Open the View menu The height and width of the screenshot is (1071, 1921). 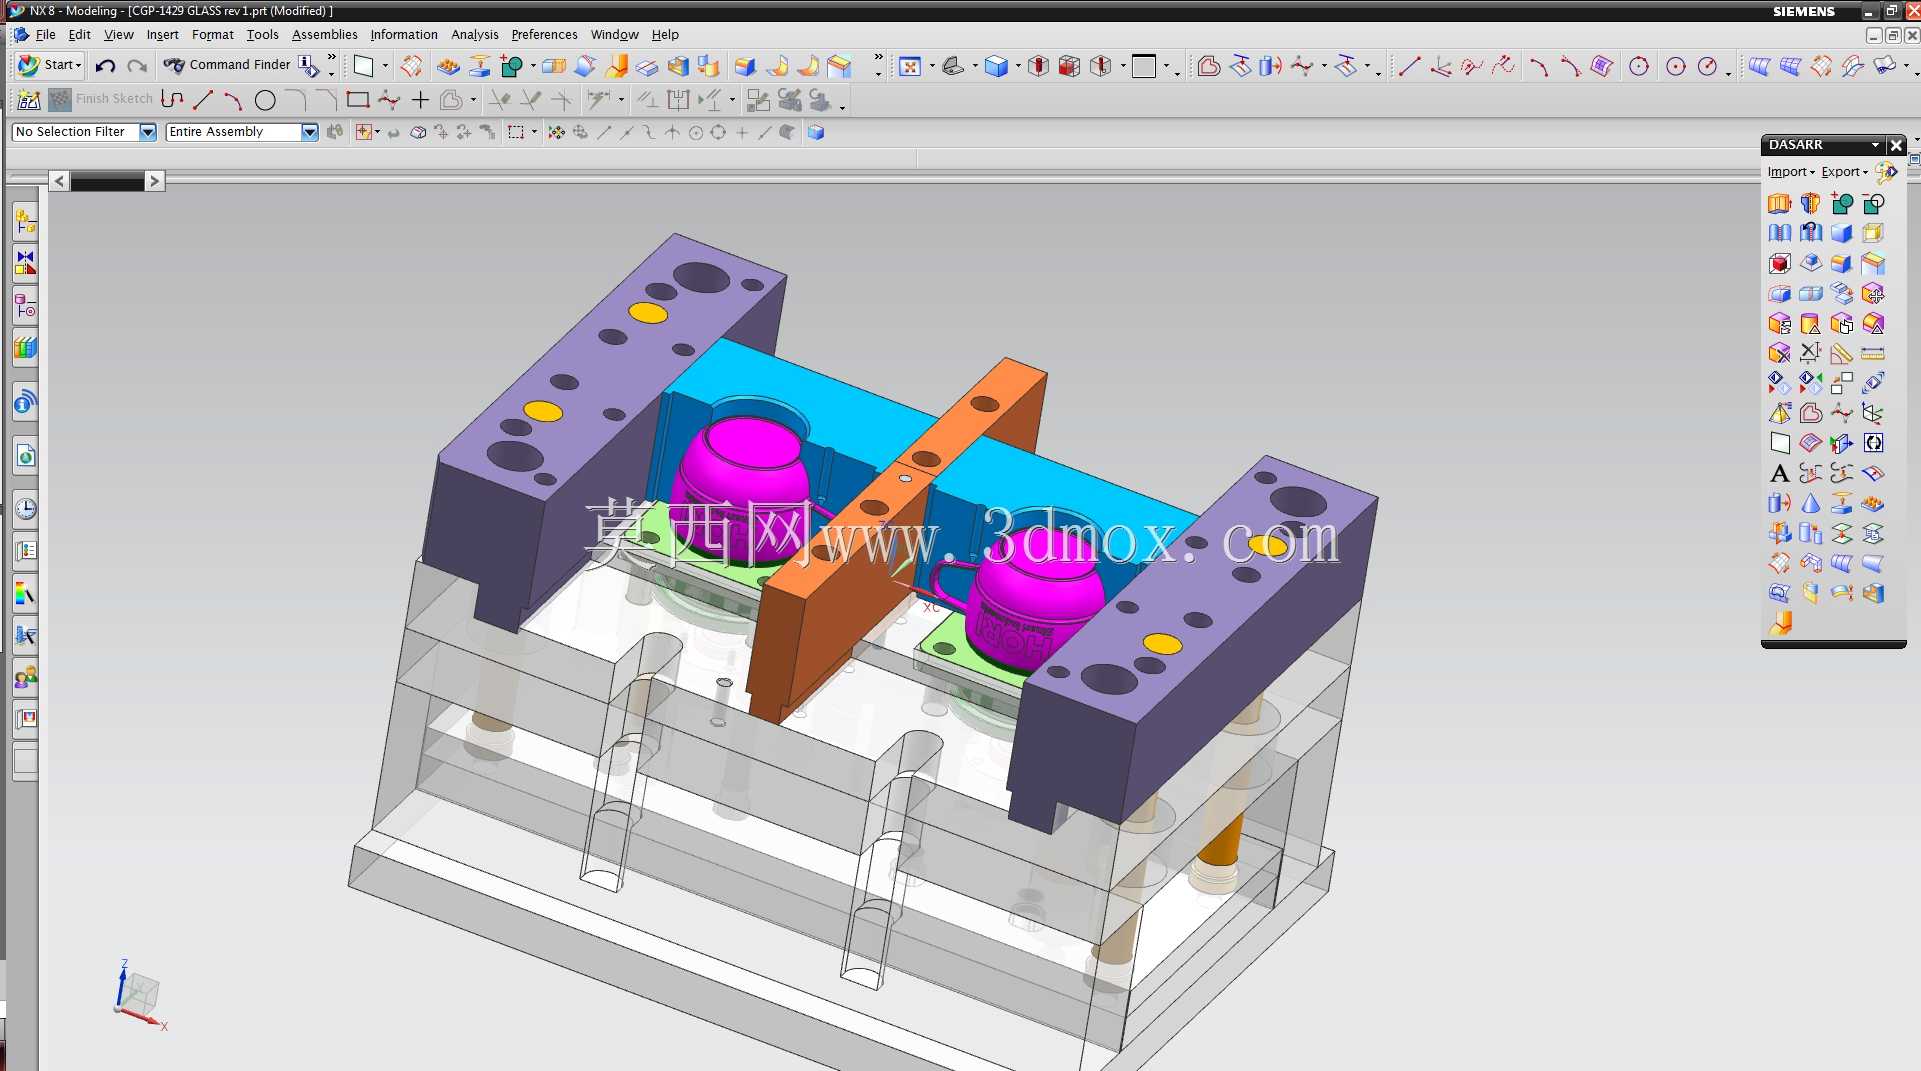click(x=118, y=35)
